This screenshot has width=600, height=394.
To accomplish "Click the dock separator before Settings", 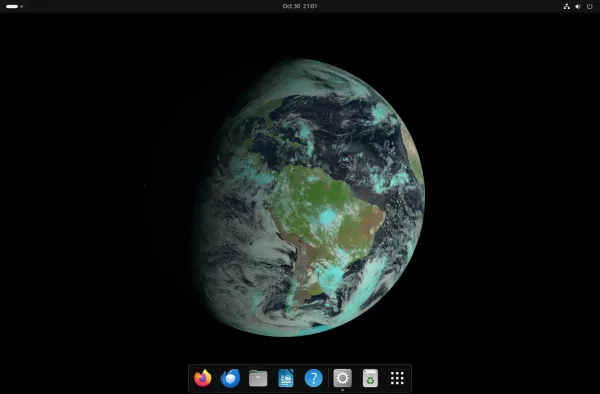I will (328, 378).
